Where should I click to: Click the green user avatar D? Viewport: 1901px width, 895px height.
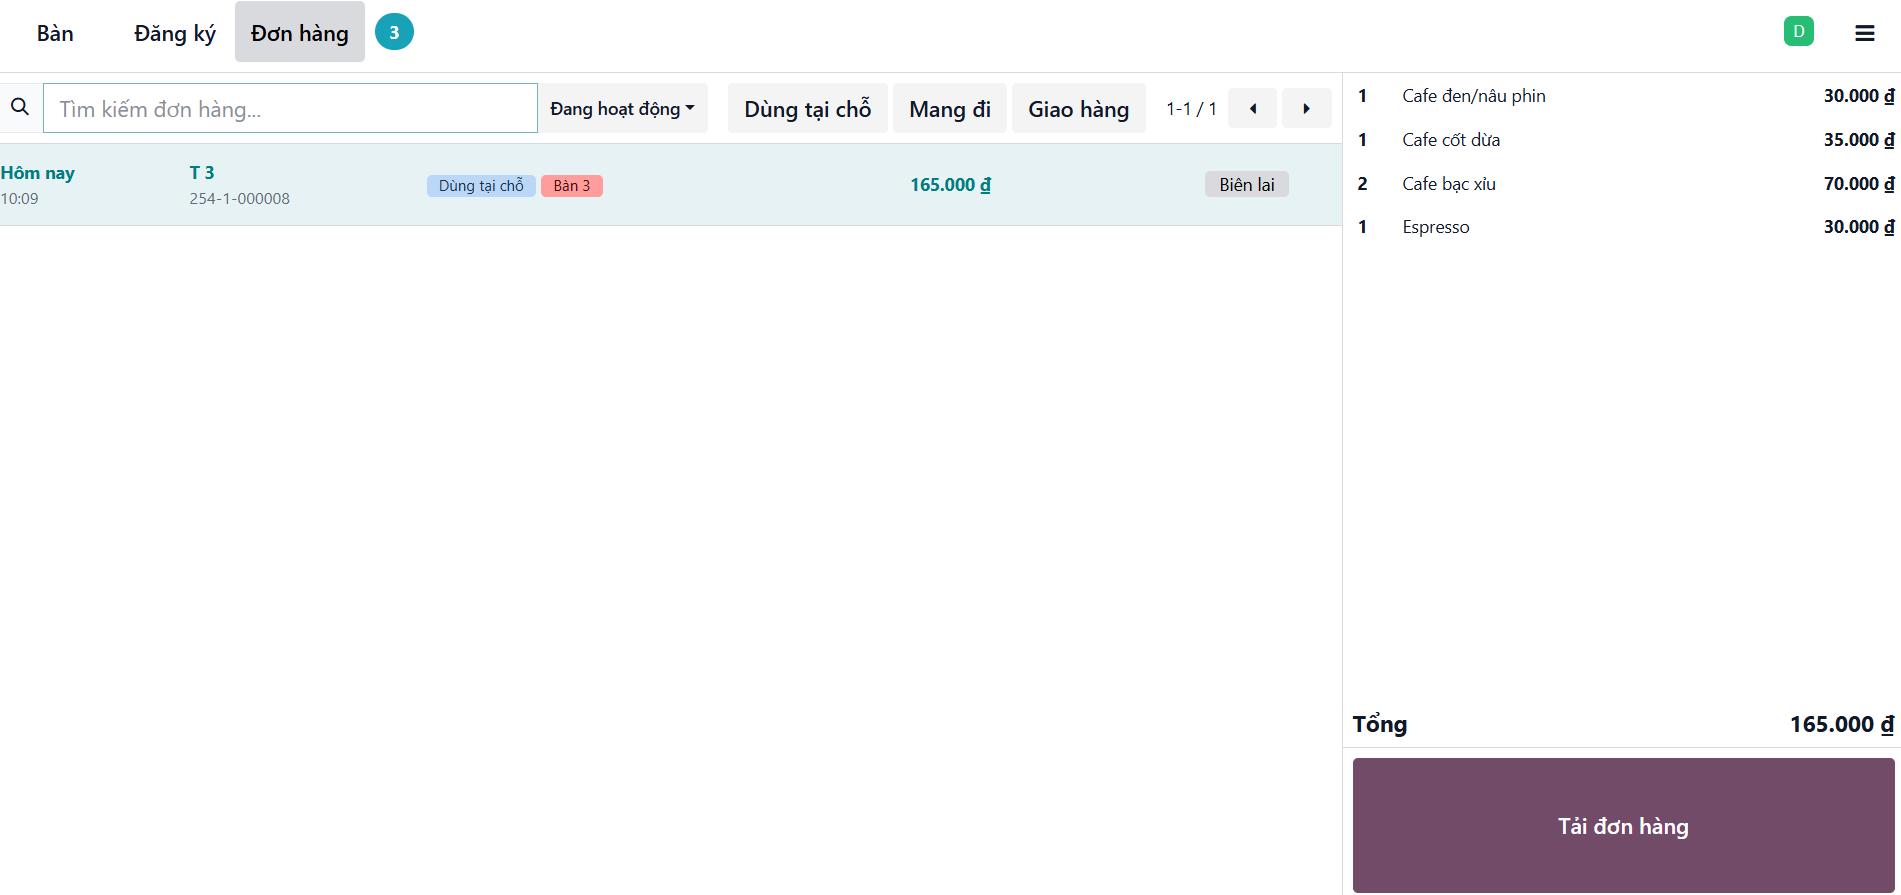(x=1798, y=32)
